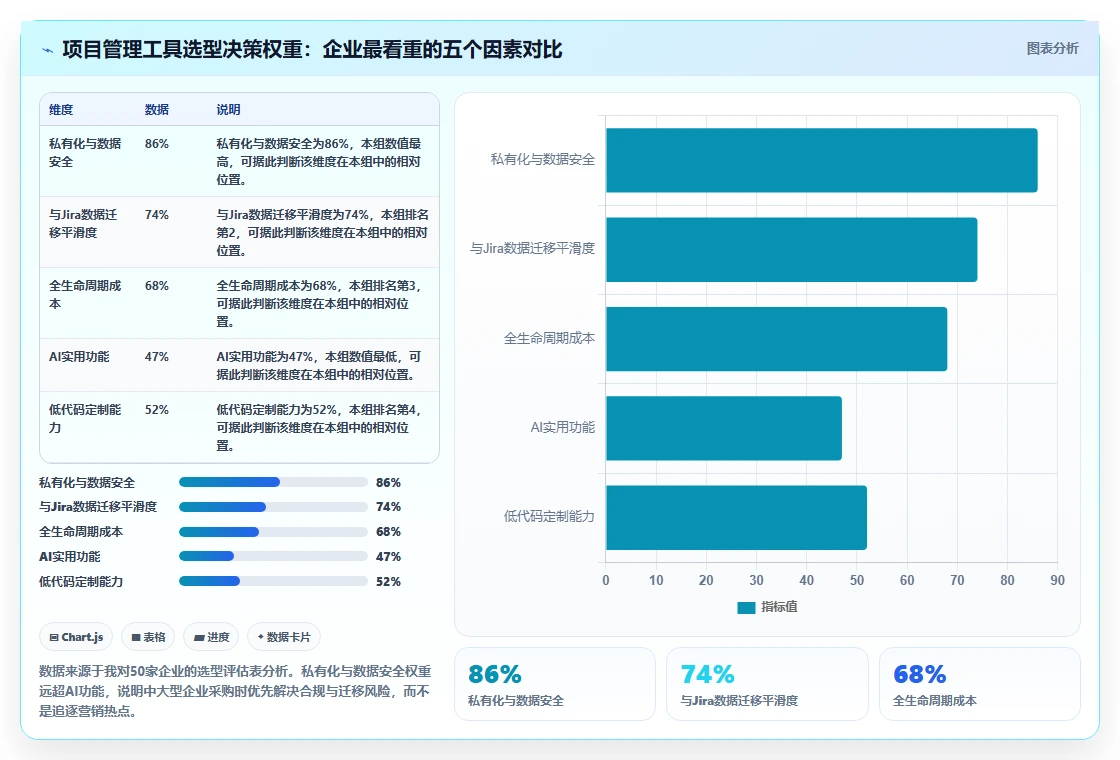Open the 74% 与Jira数据迁移平滑度 stat card
The image size is (1120, 760).
coord(767,684)
